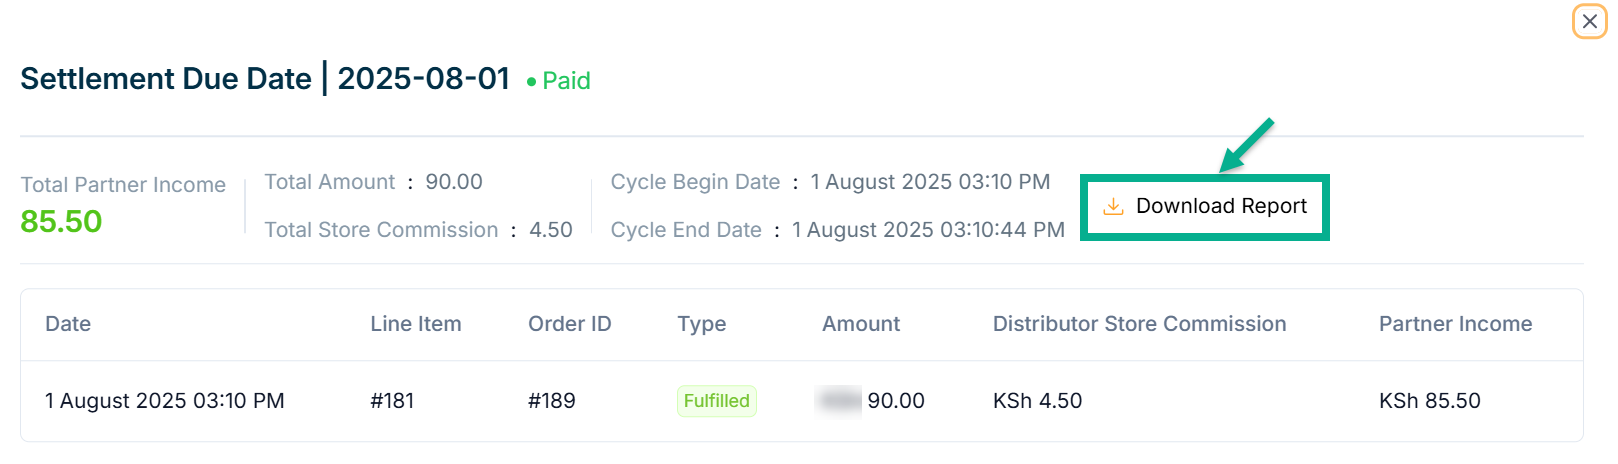Click the row date 1 August 2025
Image resolution: width=1618 pixels, height=464 pixels.
tap(164, 401)
